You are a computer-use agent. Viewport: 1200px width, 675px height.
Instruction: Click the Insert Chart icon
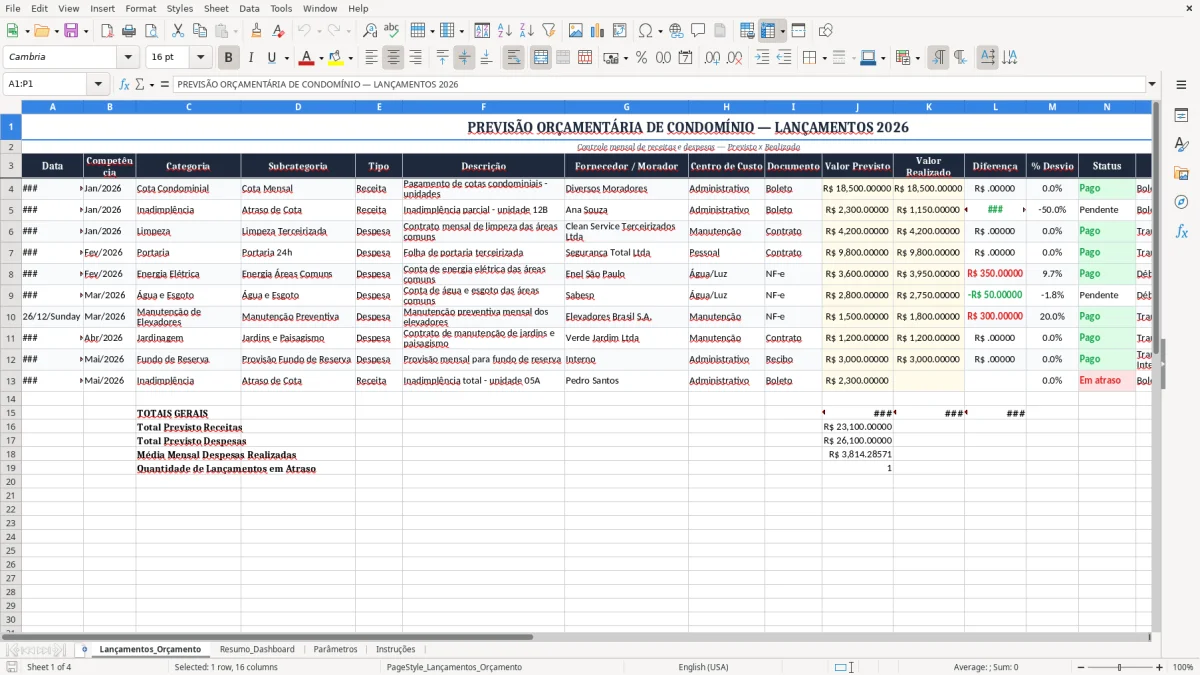point(597,31)
